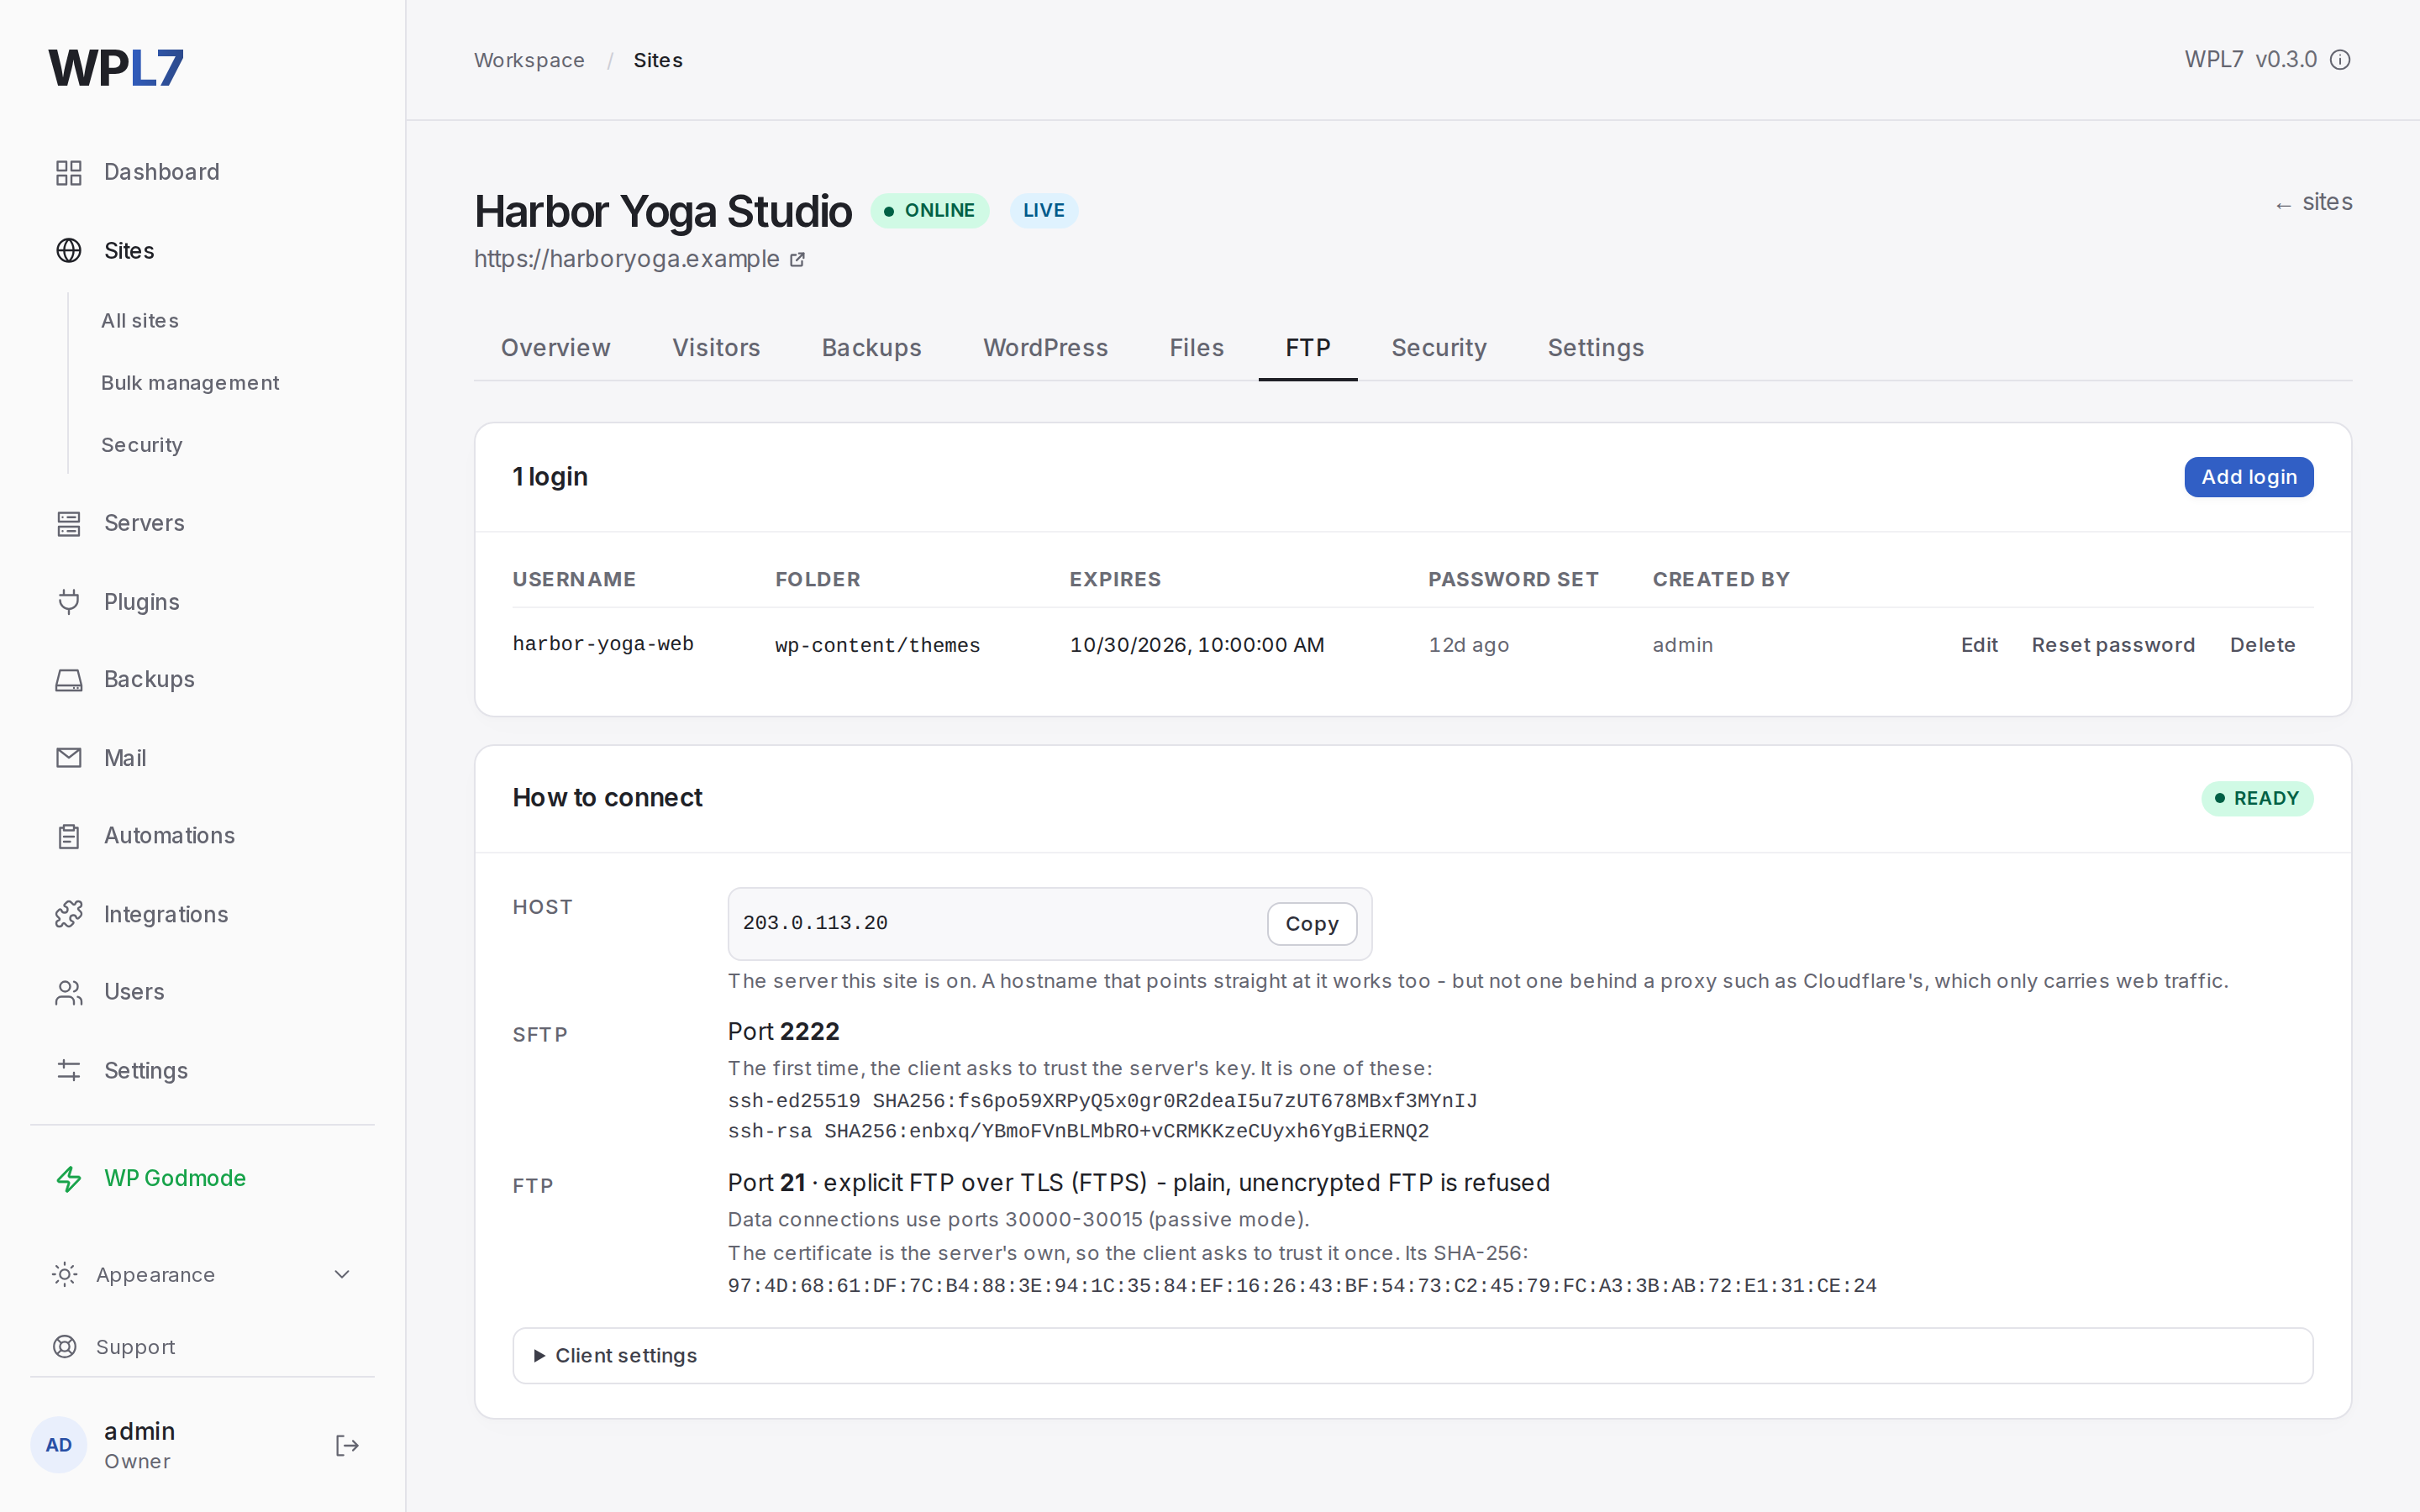Open external link icon beside site URL
The width and height of the screenshot is (2420, 1512).
tap(797, 260)
